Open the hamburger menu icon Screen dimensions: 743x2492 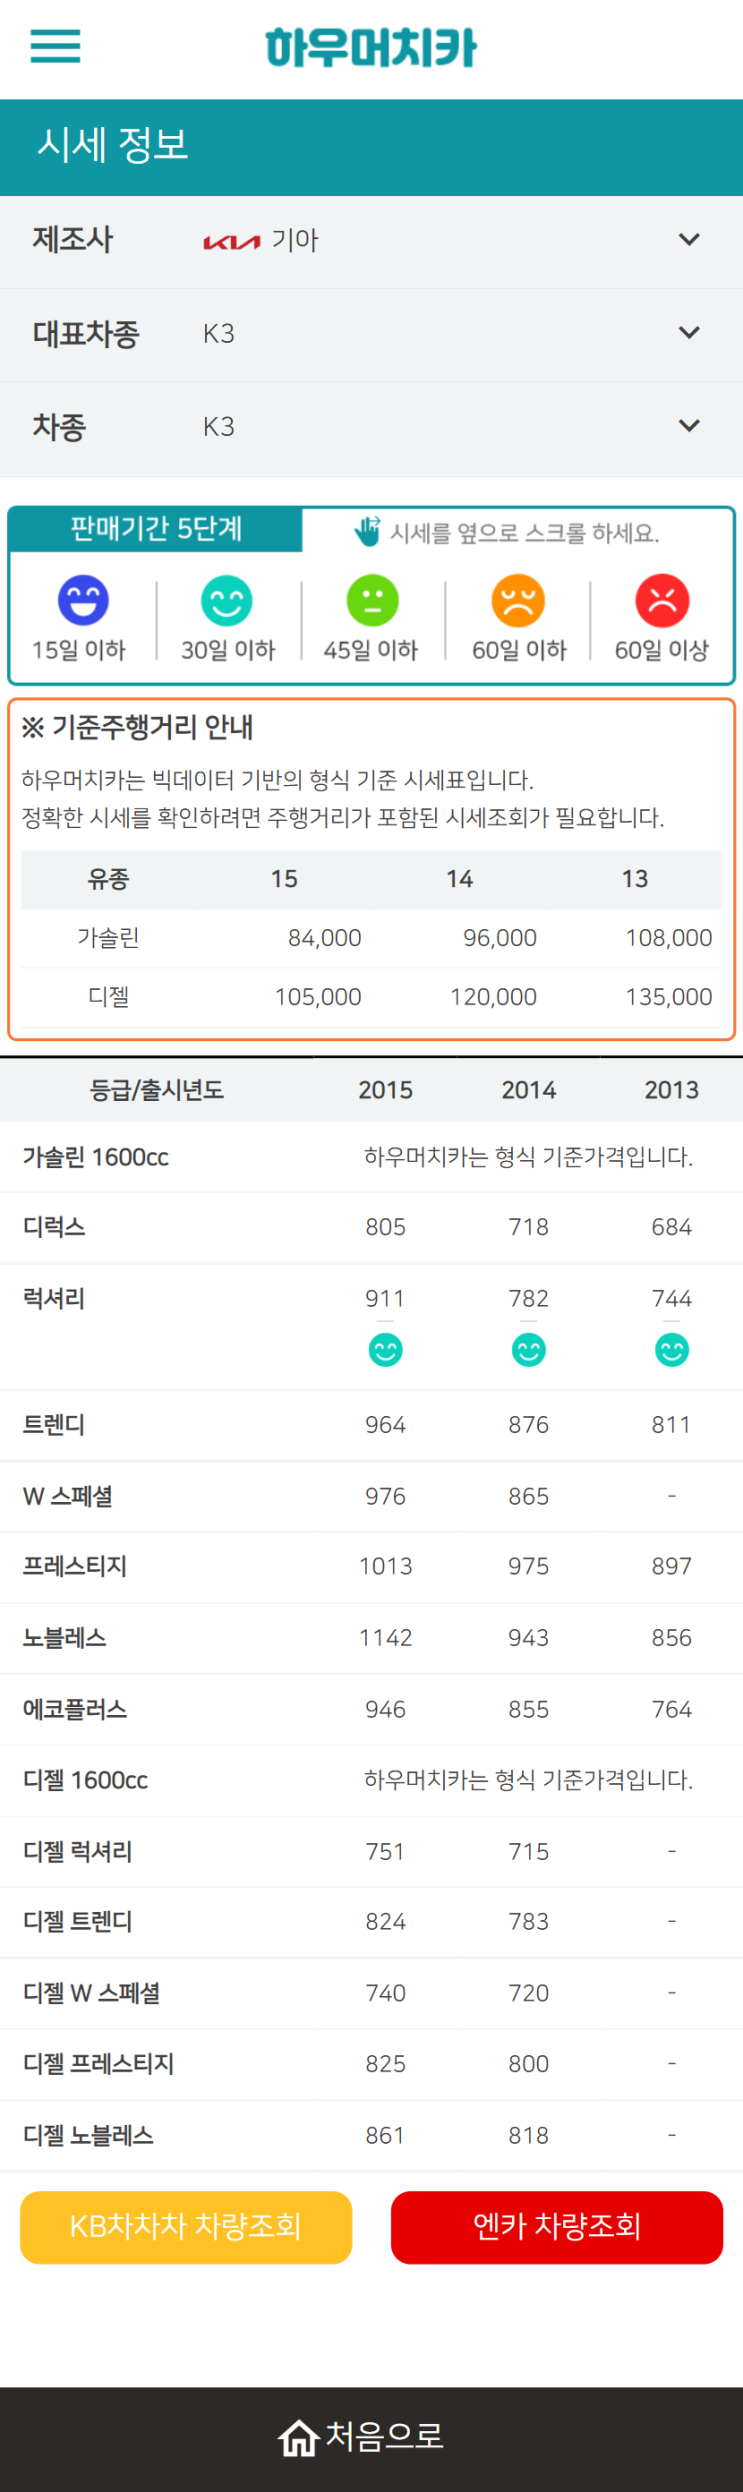[x=55, y=46]
